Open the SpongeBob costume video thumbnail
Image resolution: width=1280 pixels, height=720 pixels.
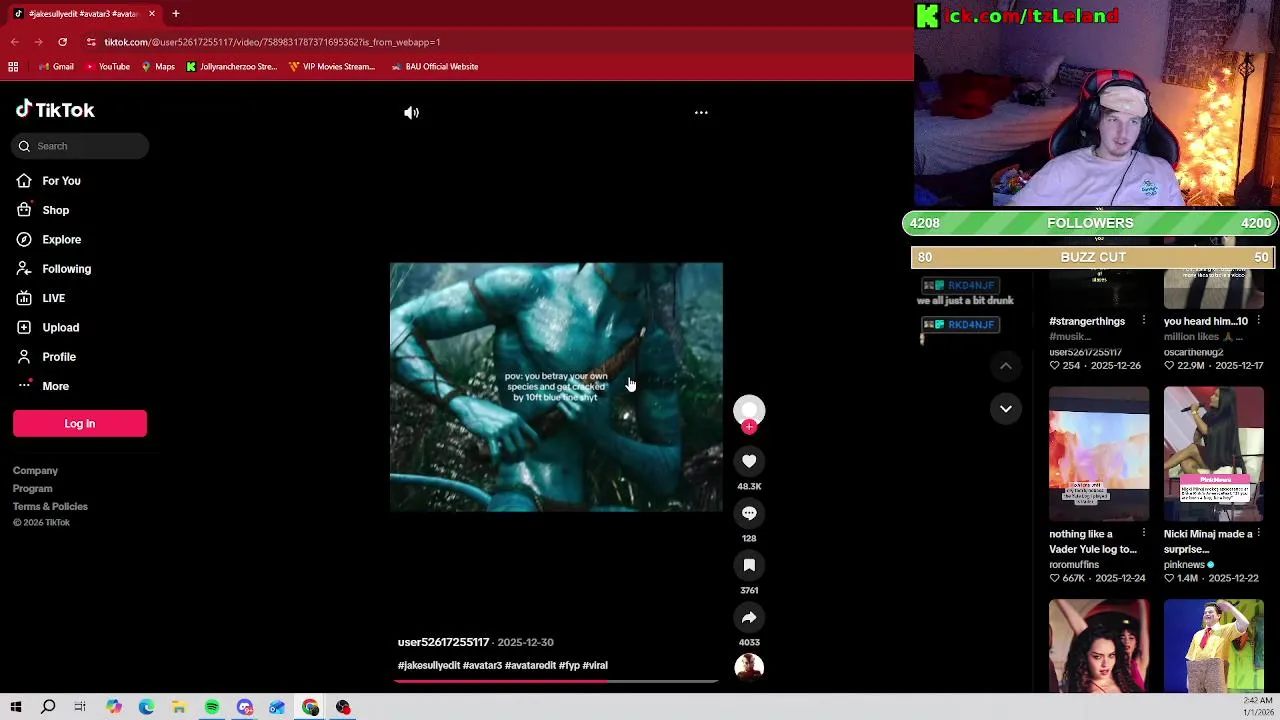click(x=1214, y=646)
